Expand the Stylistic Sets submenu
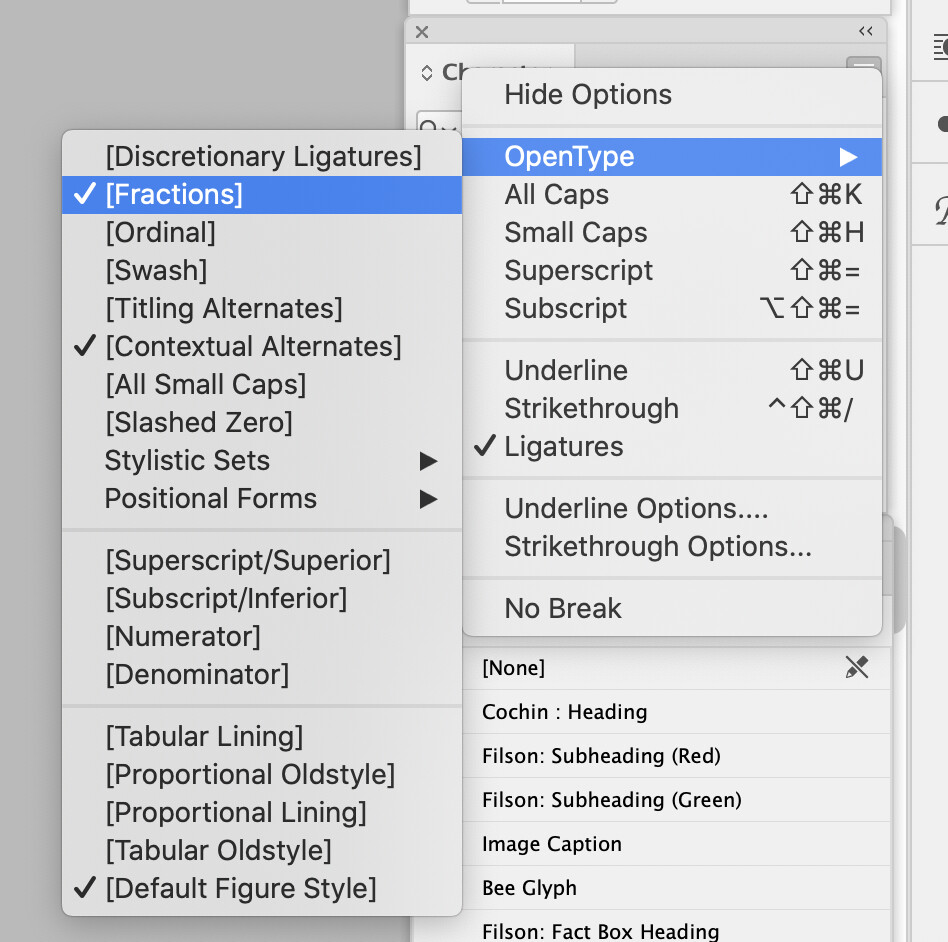This screenshot has width=948, height=942. pos(187,460)
